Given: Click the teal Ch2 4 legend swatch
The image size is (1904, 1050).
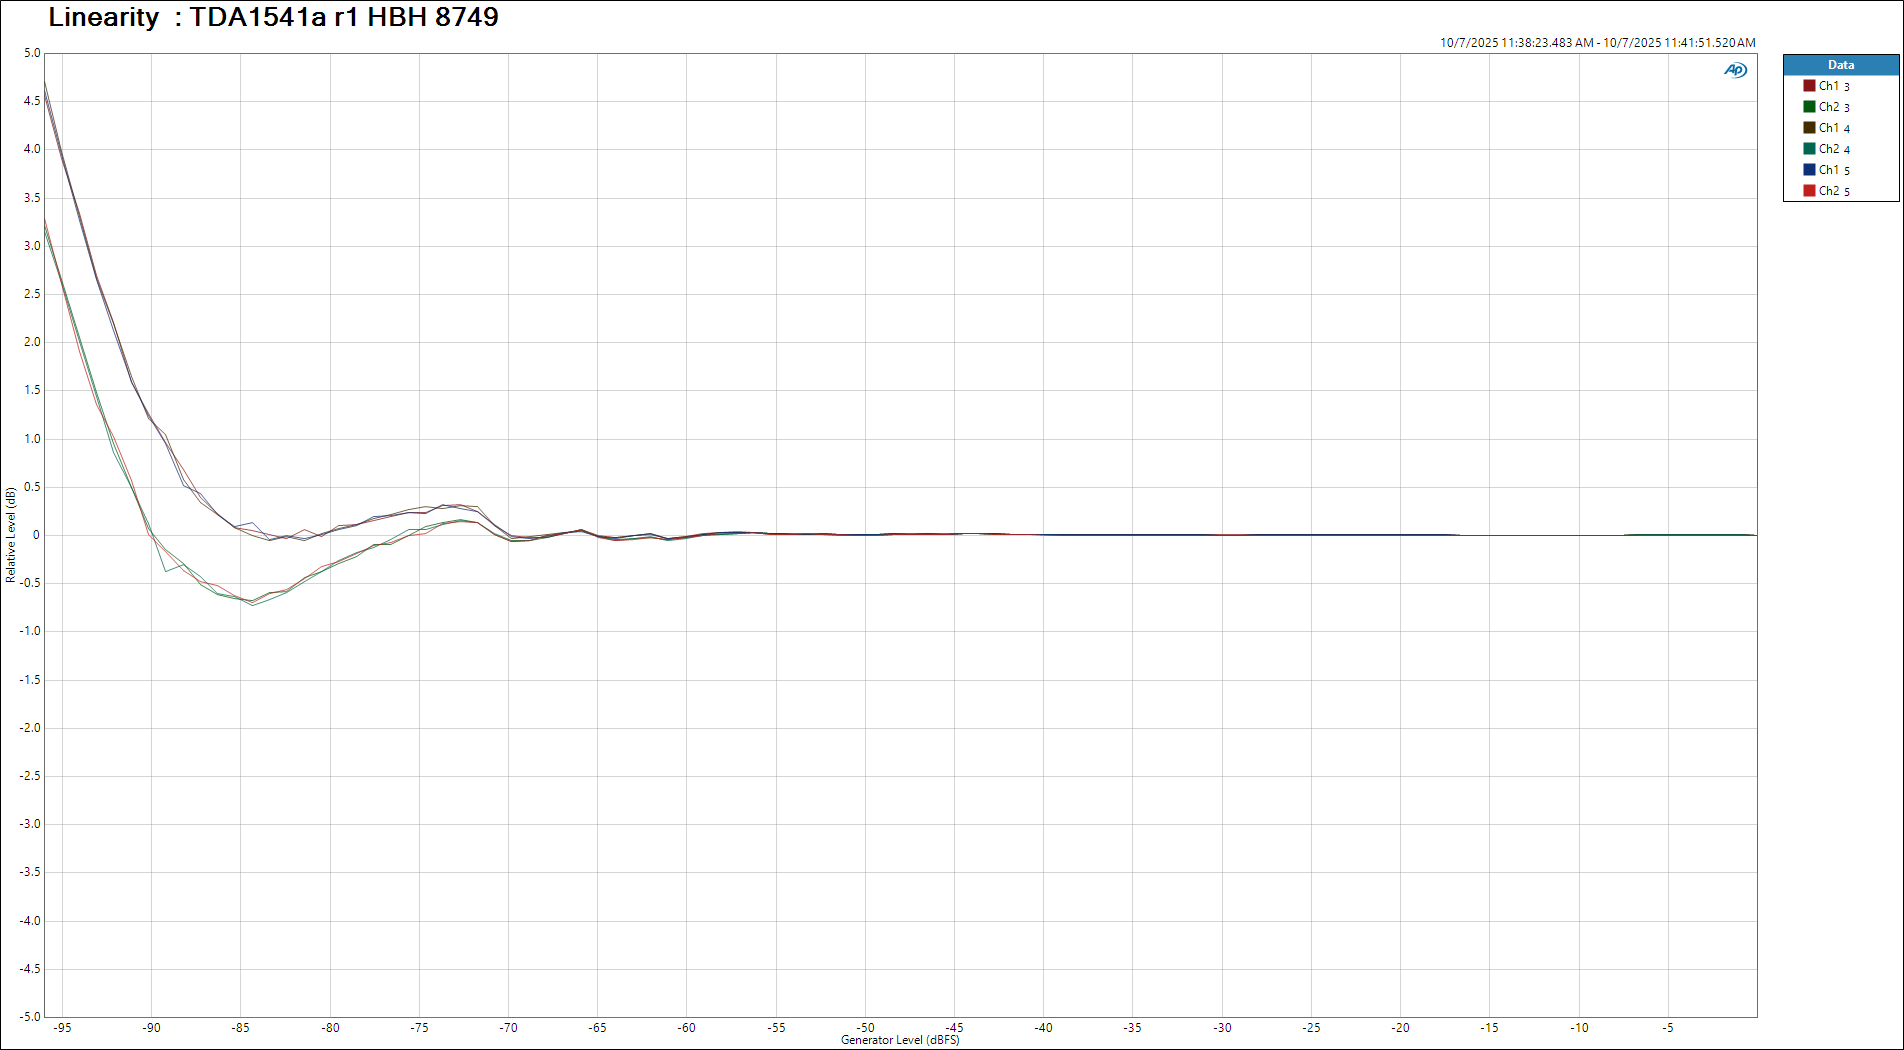Looking at the screenshot, I should click(x=1809, y=149).
